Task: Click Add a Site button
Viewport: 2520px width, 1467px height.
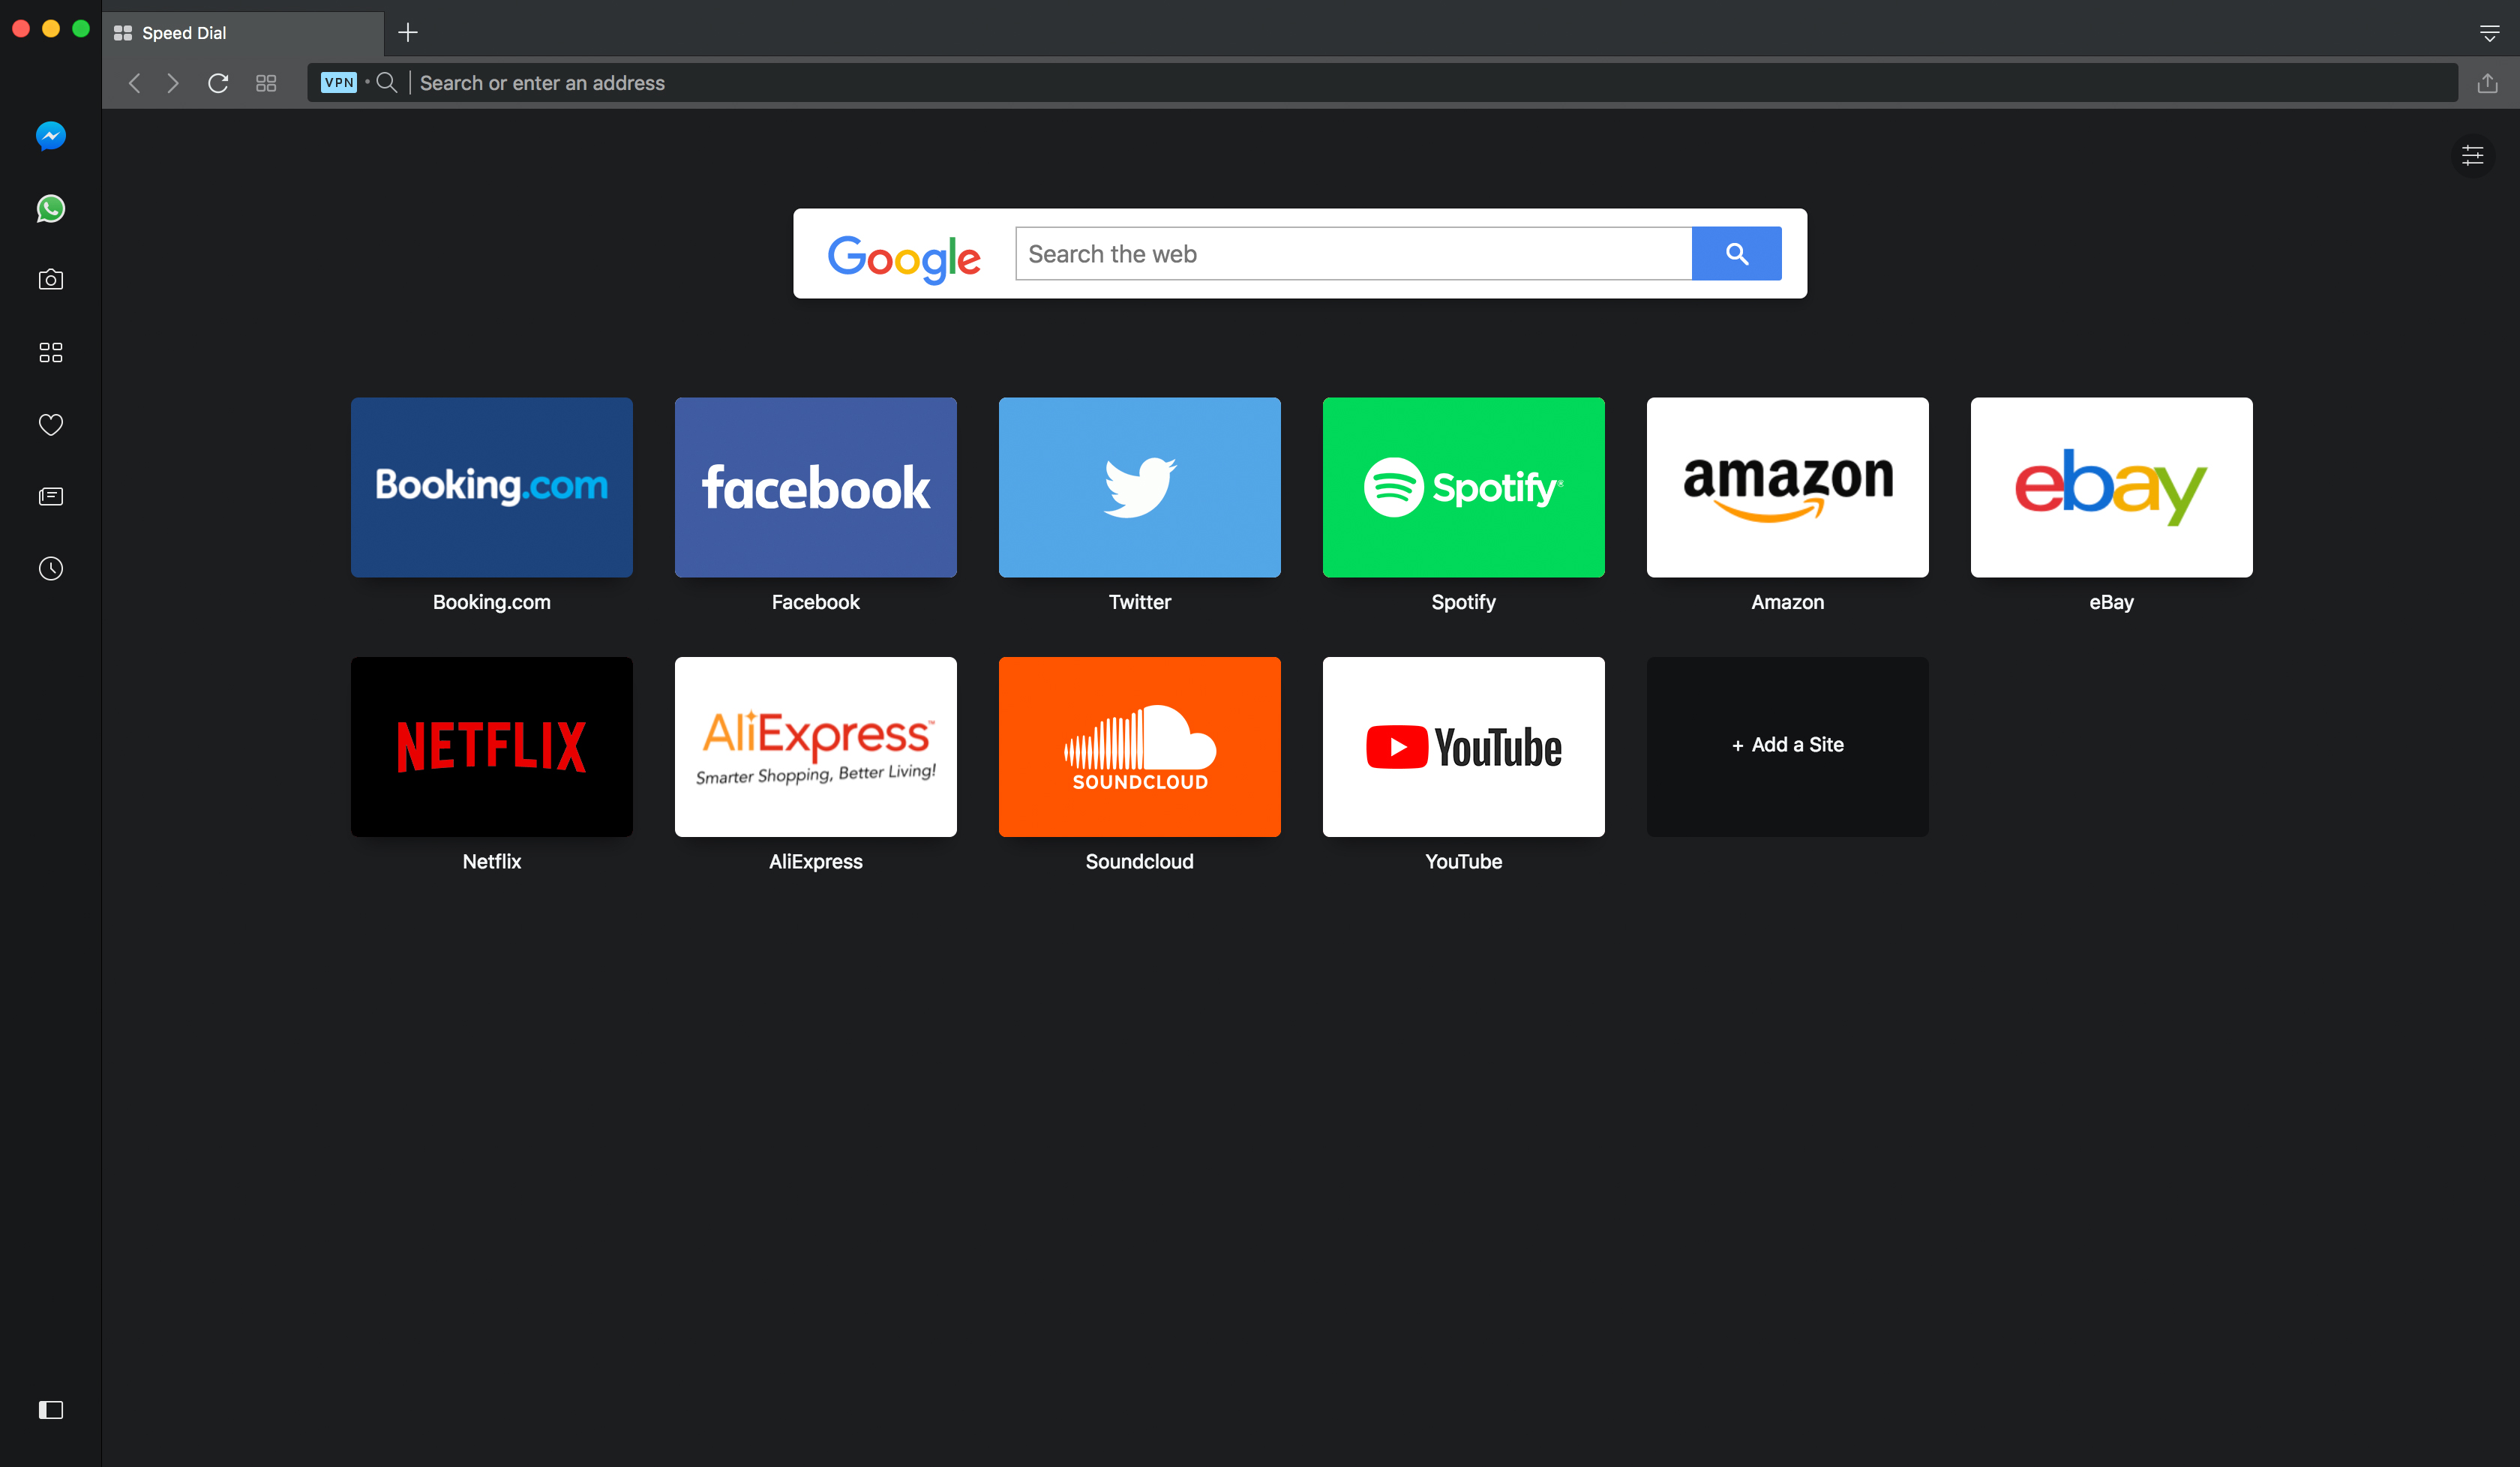Action: pos(1786,744)
